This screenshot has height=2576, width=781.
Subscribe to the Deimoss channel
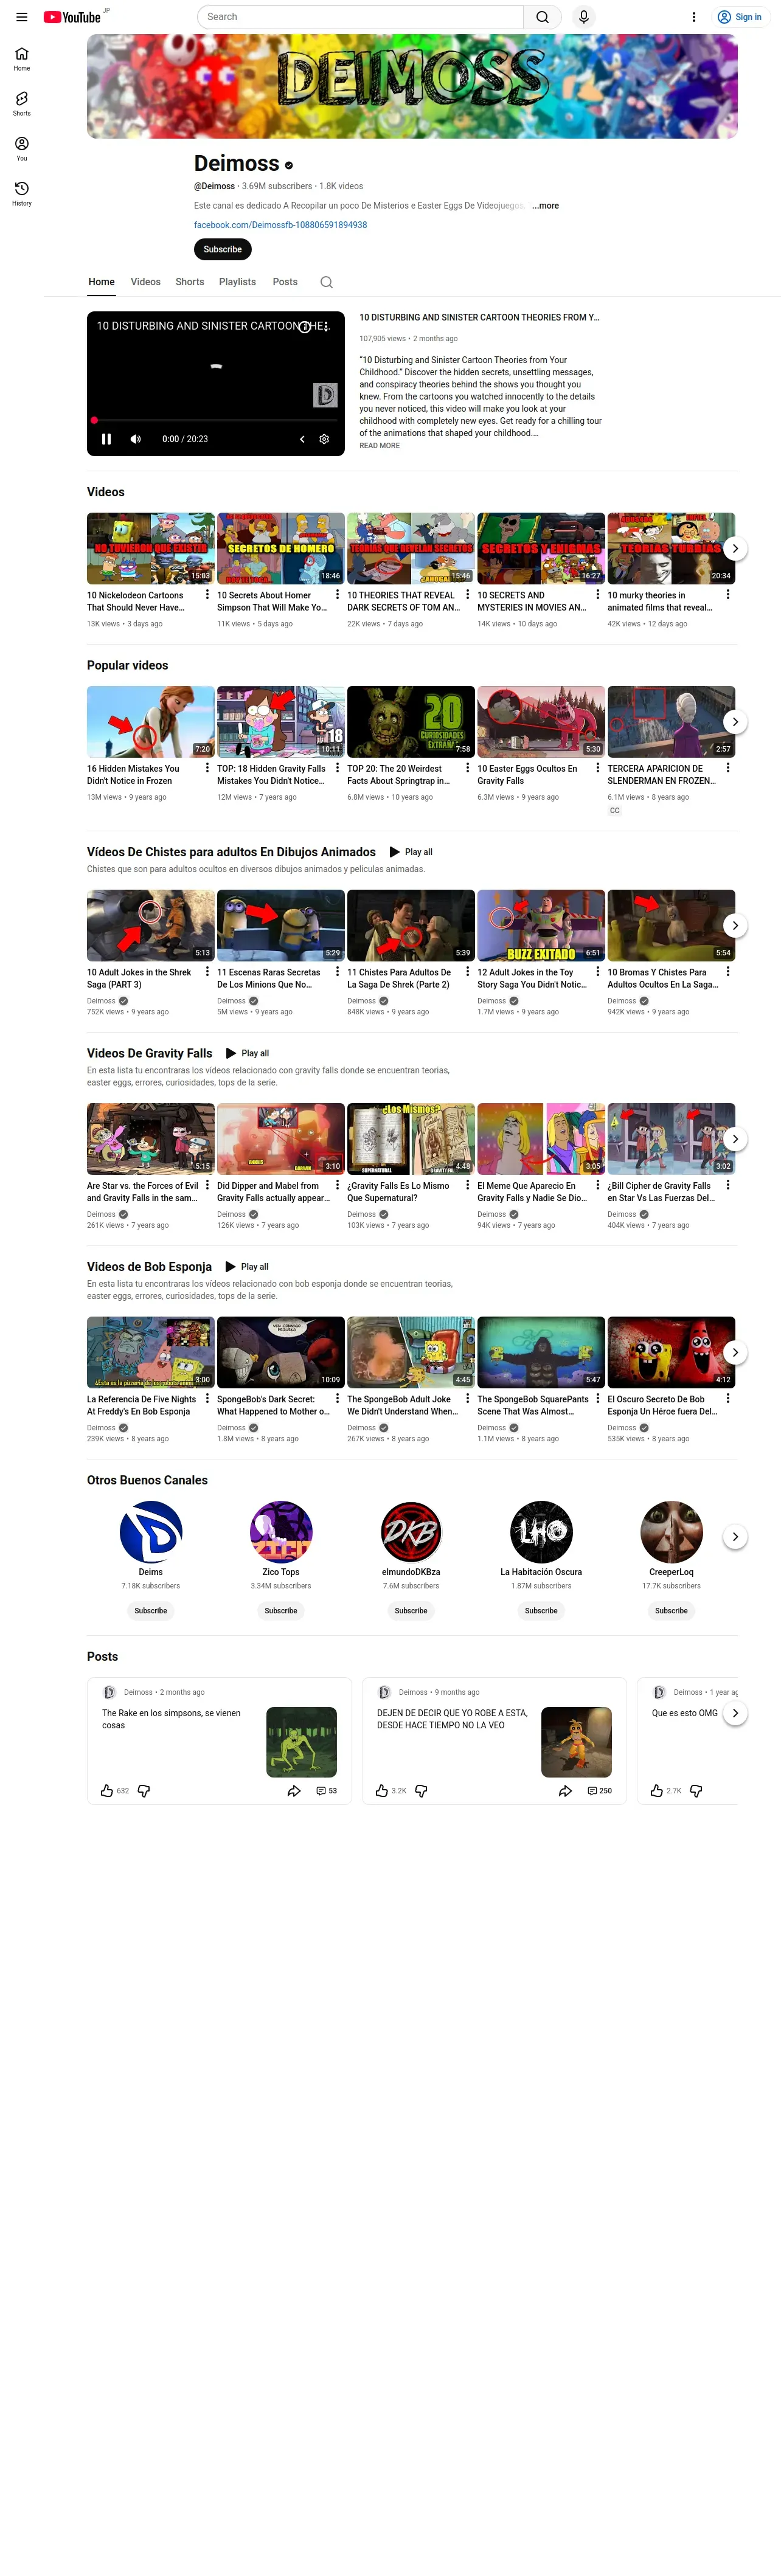(x=222, y=250)
